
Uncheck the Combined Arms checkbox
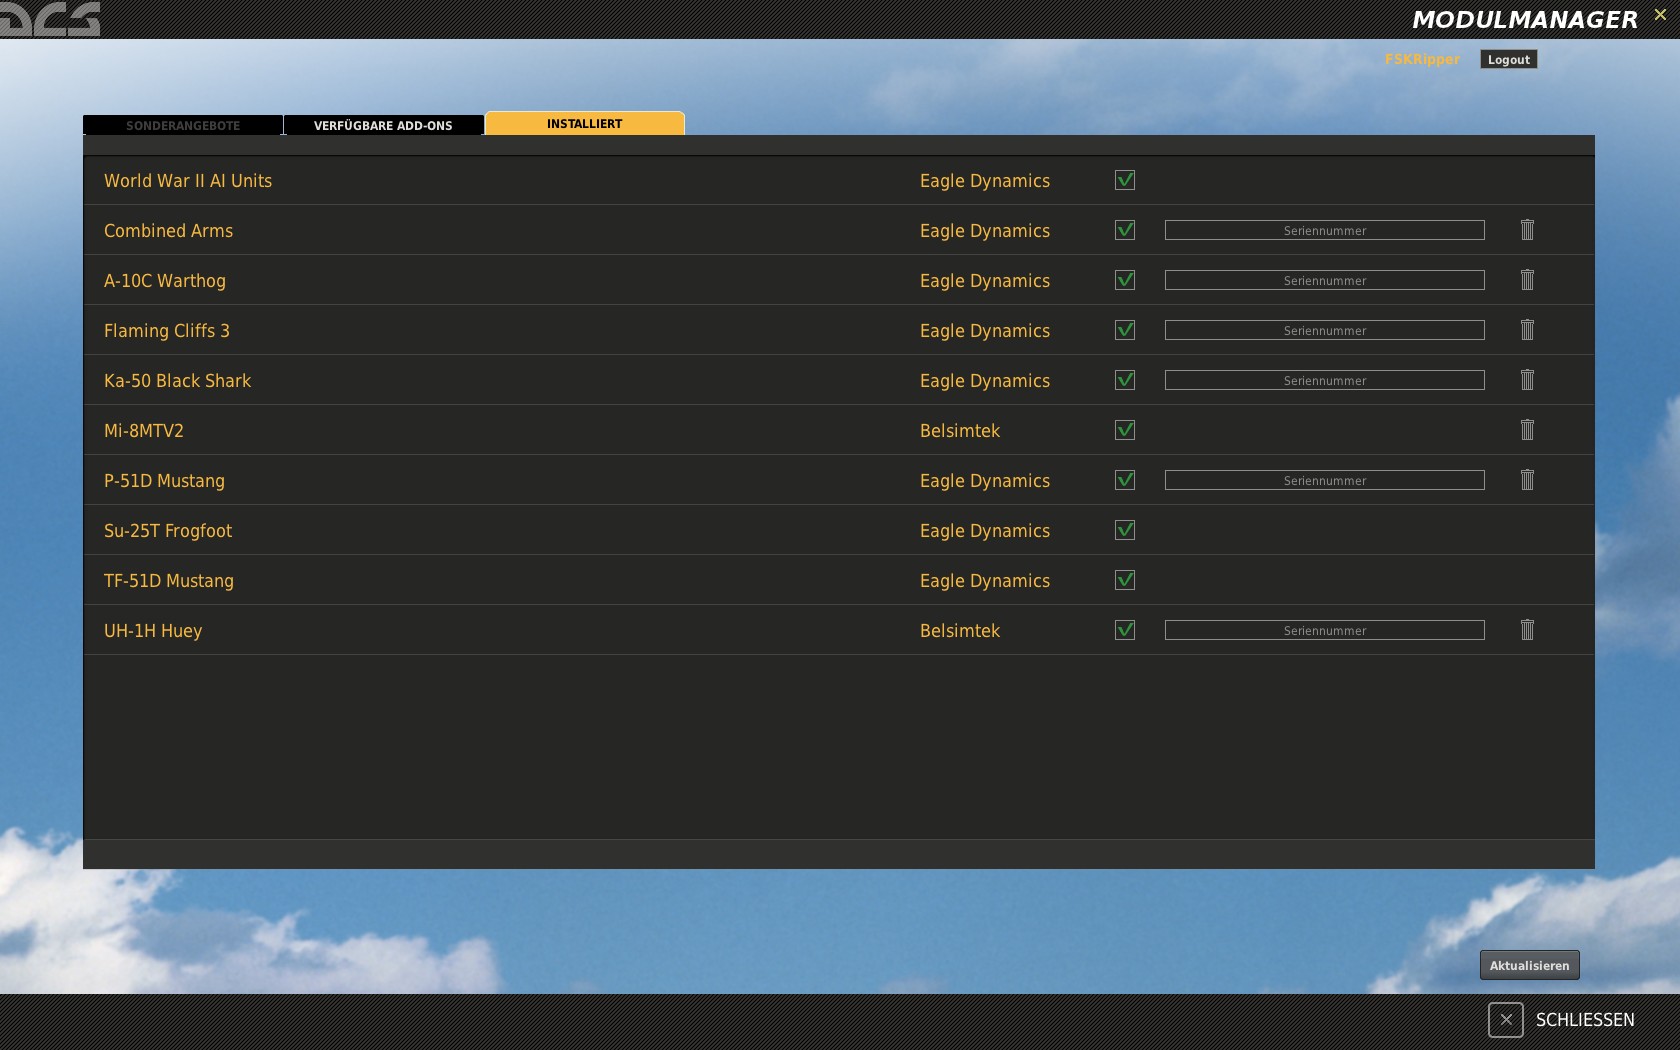[1125, 230]
